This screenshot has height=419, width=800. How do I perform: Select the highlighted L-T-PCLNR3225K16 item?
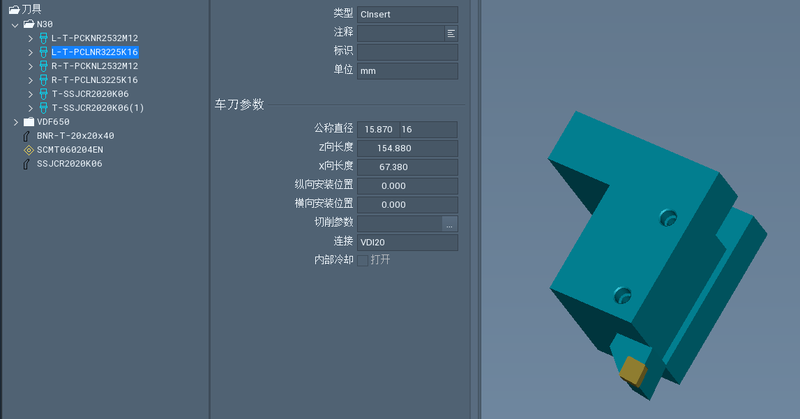[x=94, y=52]
